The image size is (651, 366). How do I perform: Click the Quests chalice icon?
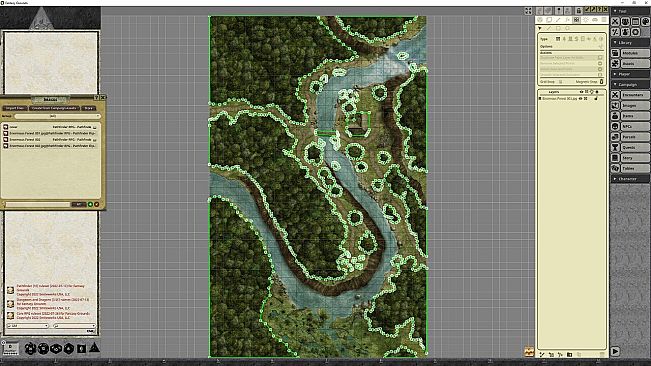coord(615,147)
